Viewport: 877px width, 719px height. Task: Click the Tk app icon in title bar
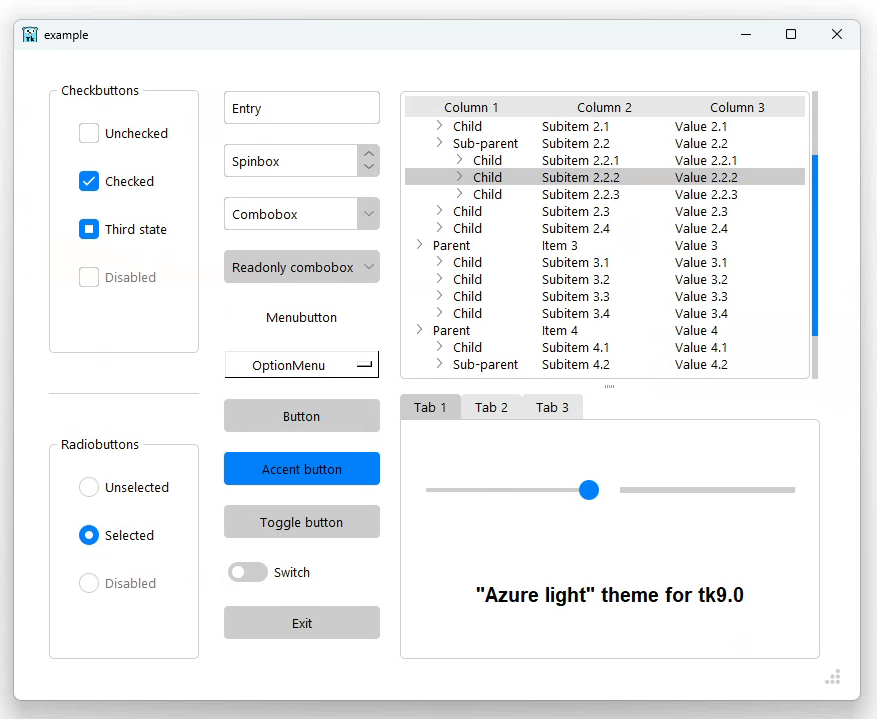[30, 35]
